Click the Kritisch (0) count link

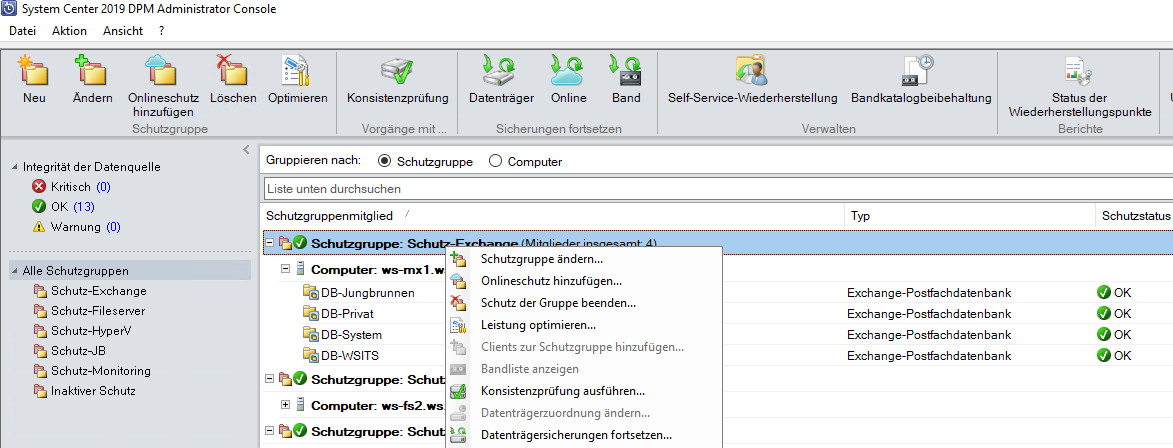[x=103, y=186]
